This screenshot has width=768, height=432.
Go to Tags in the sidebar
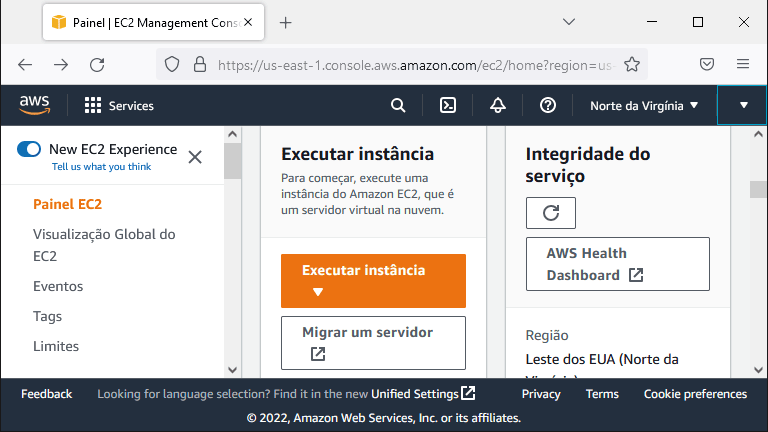(x=48, y=316)
